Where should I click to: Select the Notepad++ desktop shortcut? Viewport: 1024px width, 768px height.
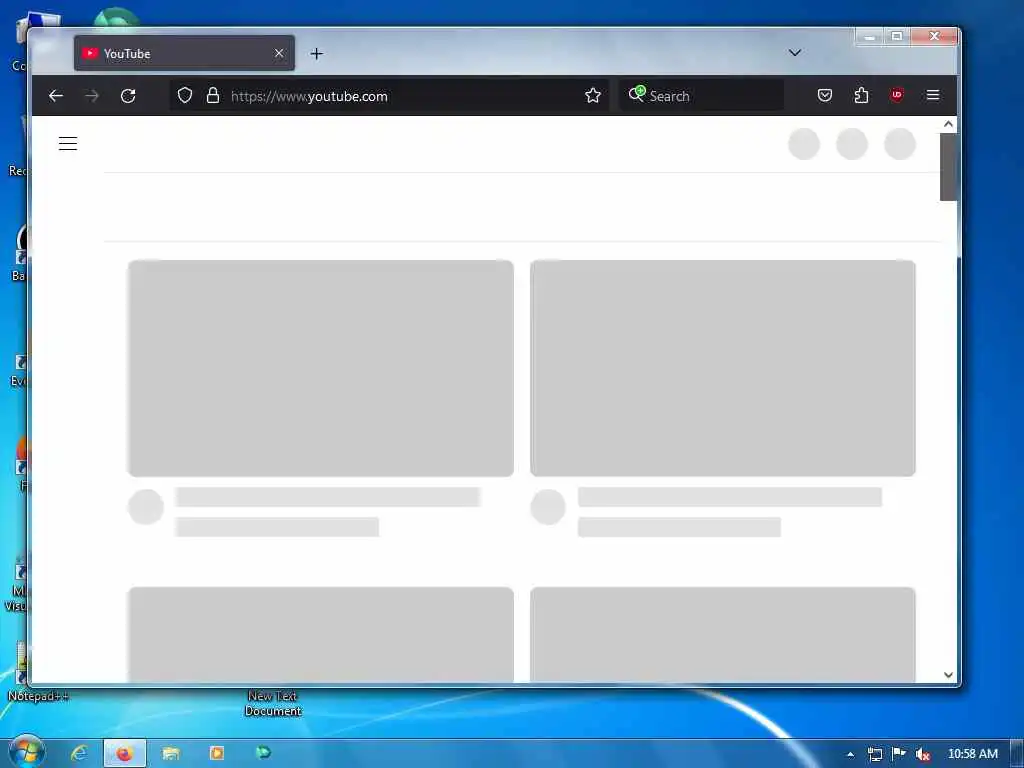coord(38,696)
